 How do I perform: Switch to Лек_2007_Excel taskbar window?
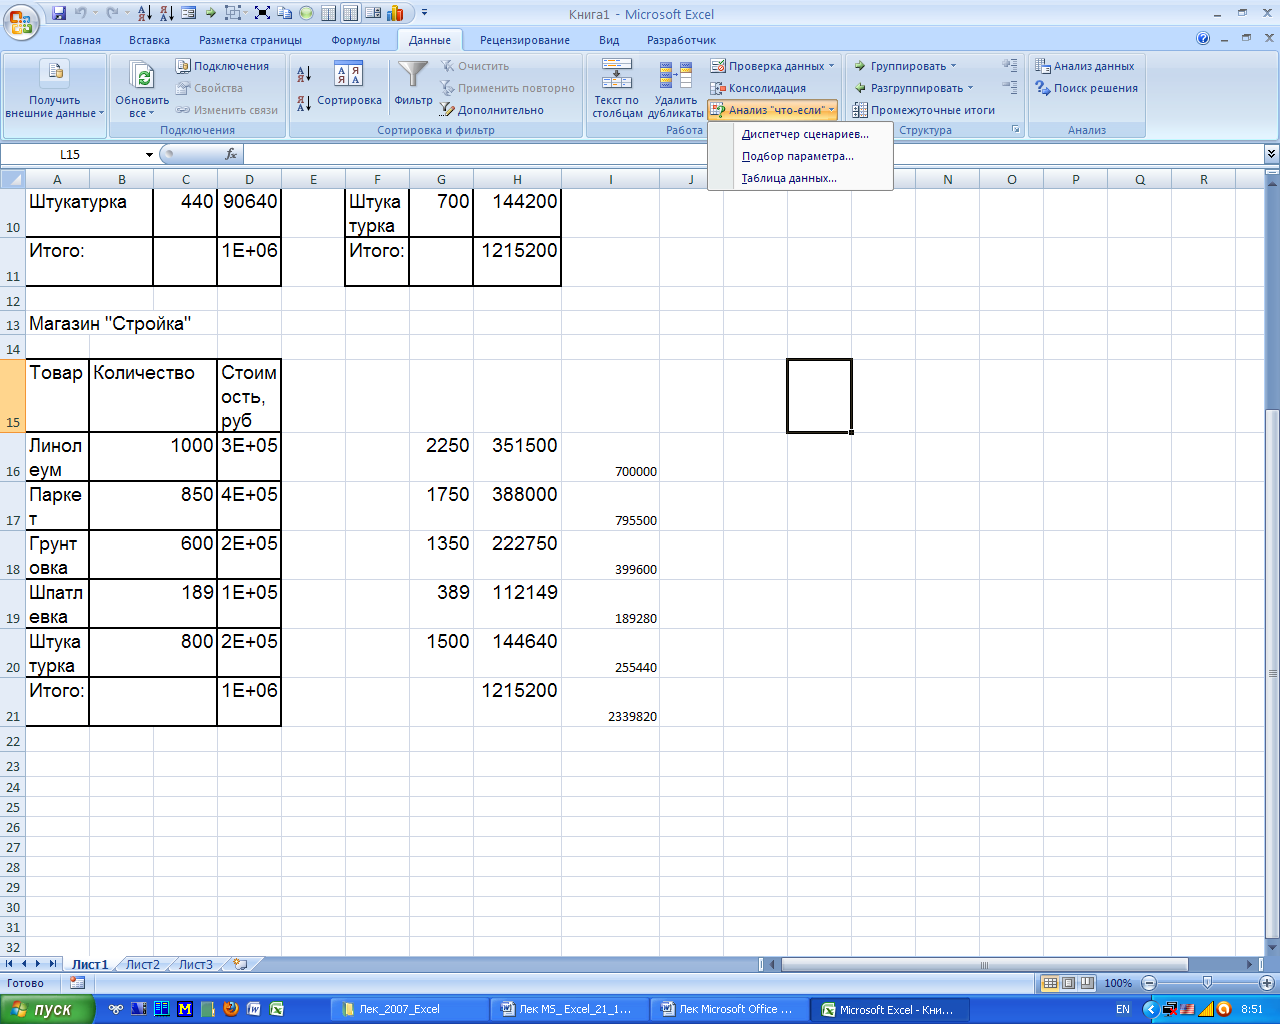pos(408,1009)
